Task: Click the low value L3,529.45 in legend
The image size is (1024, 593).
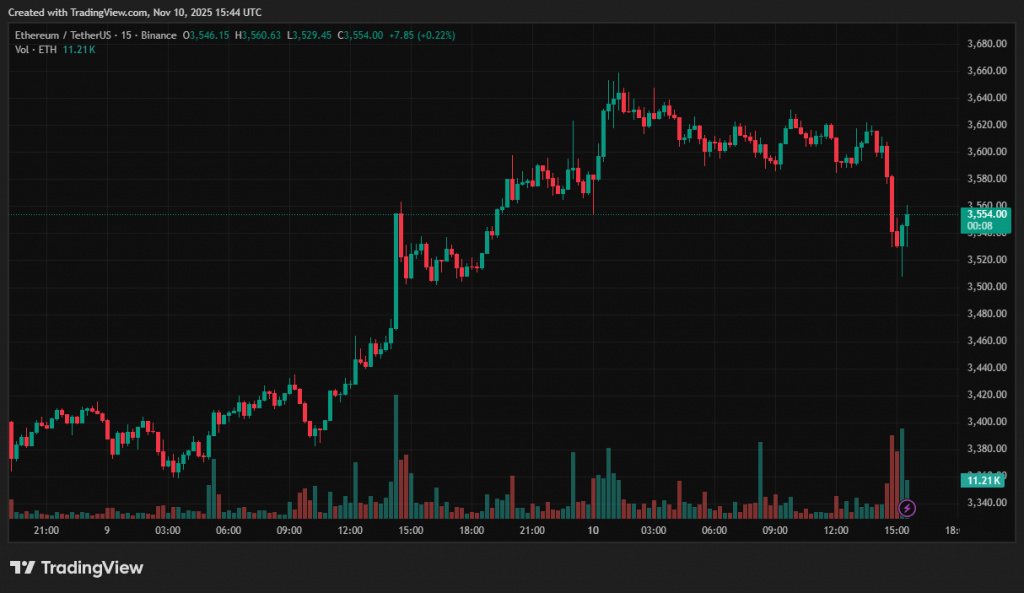Action: (x=311, y=35)
